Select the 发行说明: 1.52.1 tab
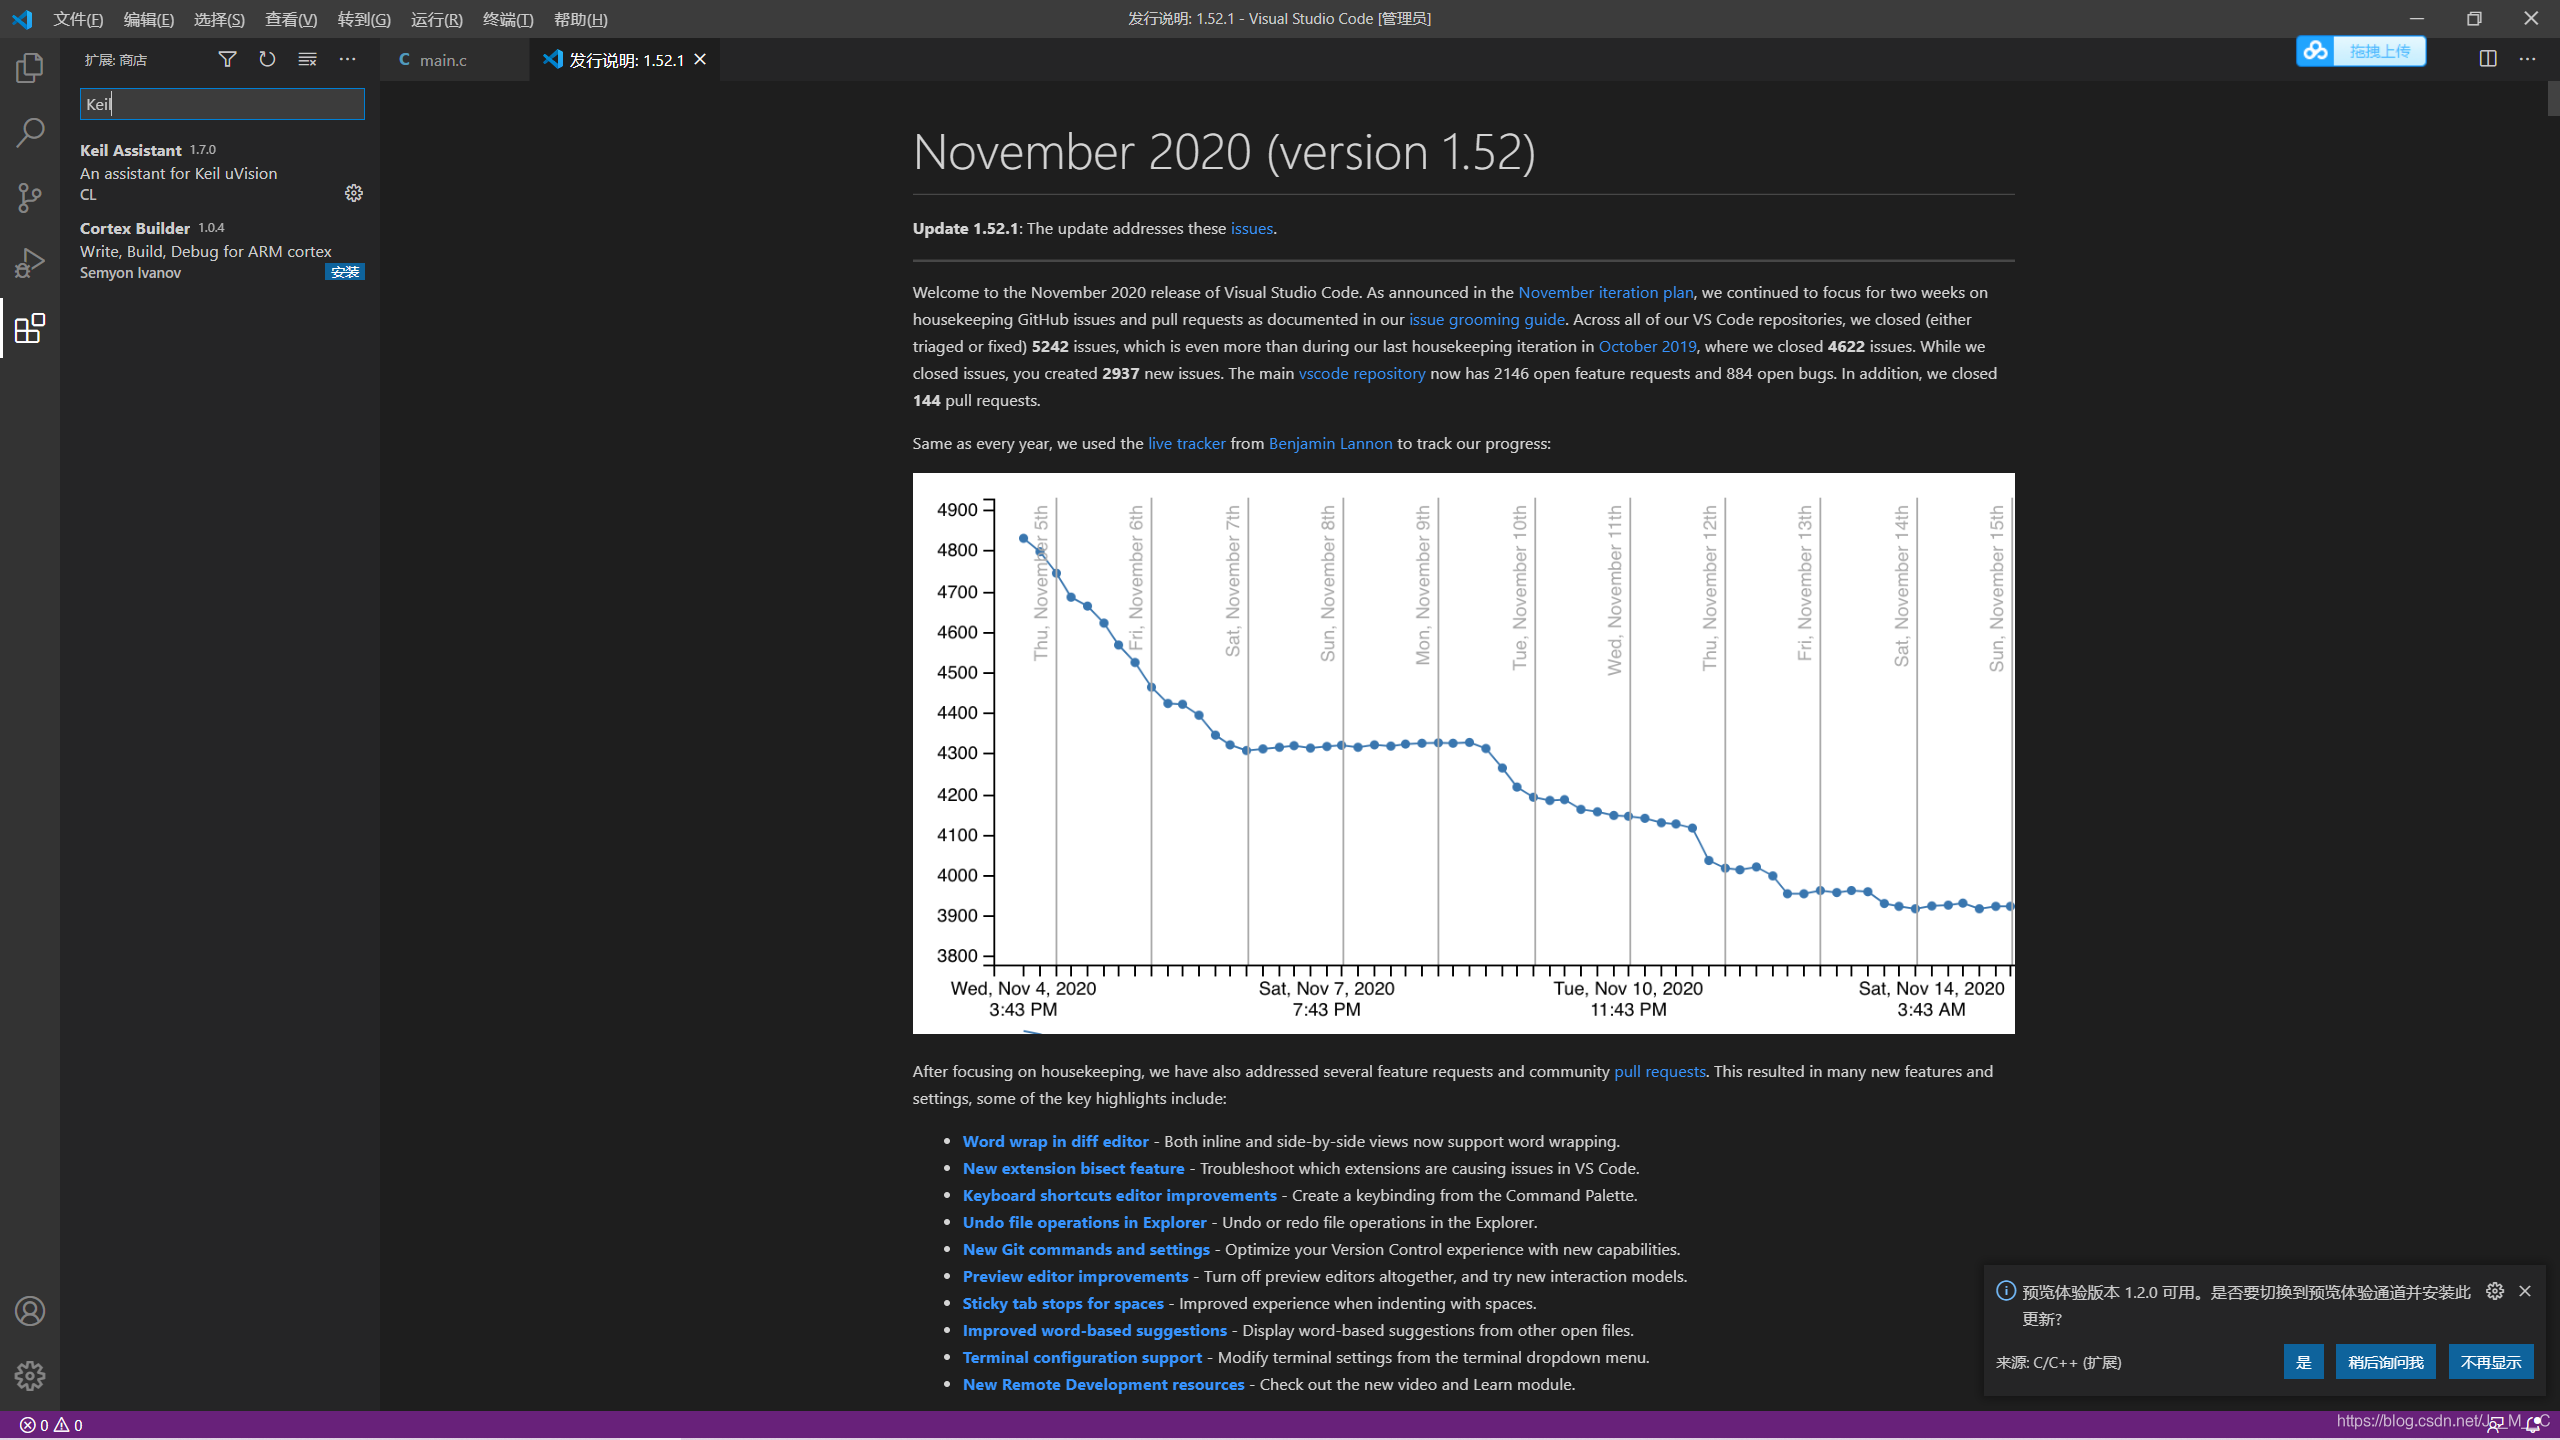 (625, 60)
